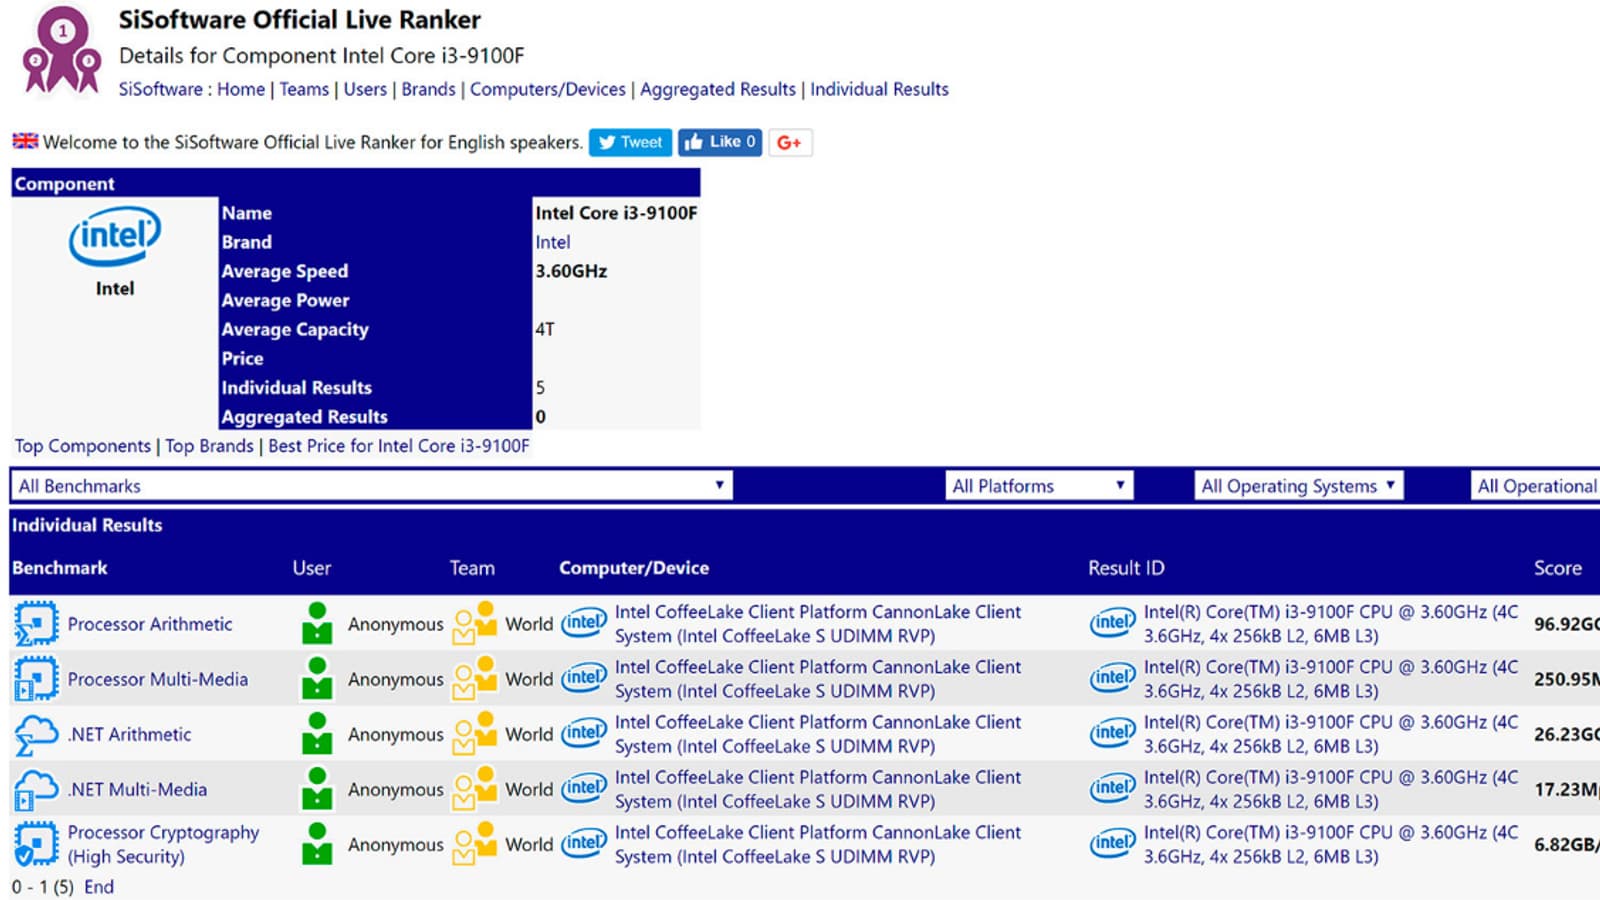The height and width of the screenshot is (900, 1600).
Task: Open the .NET Multi-Media benchmark link
Action: [x=137, y=789]
